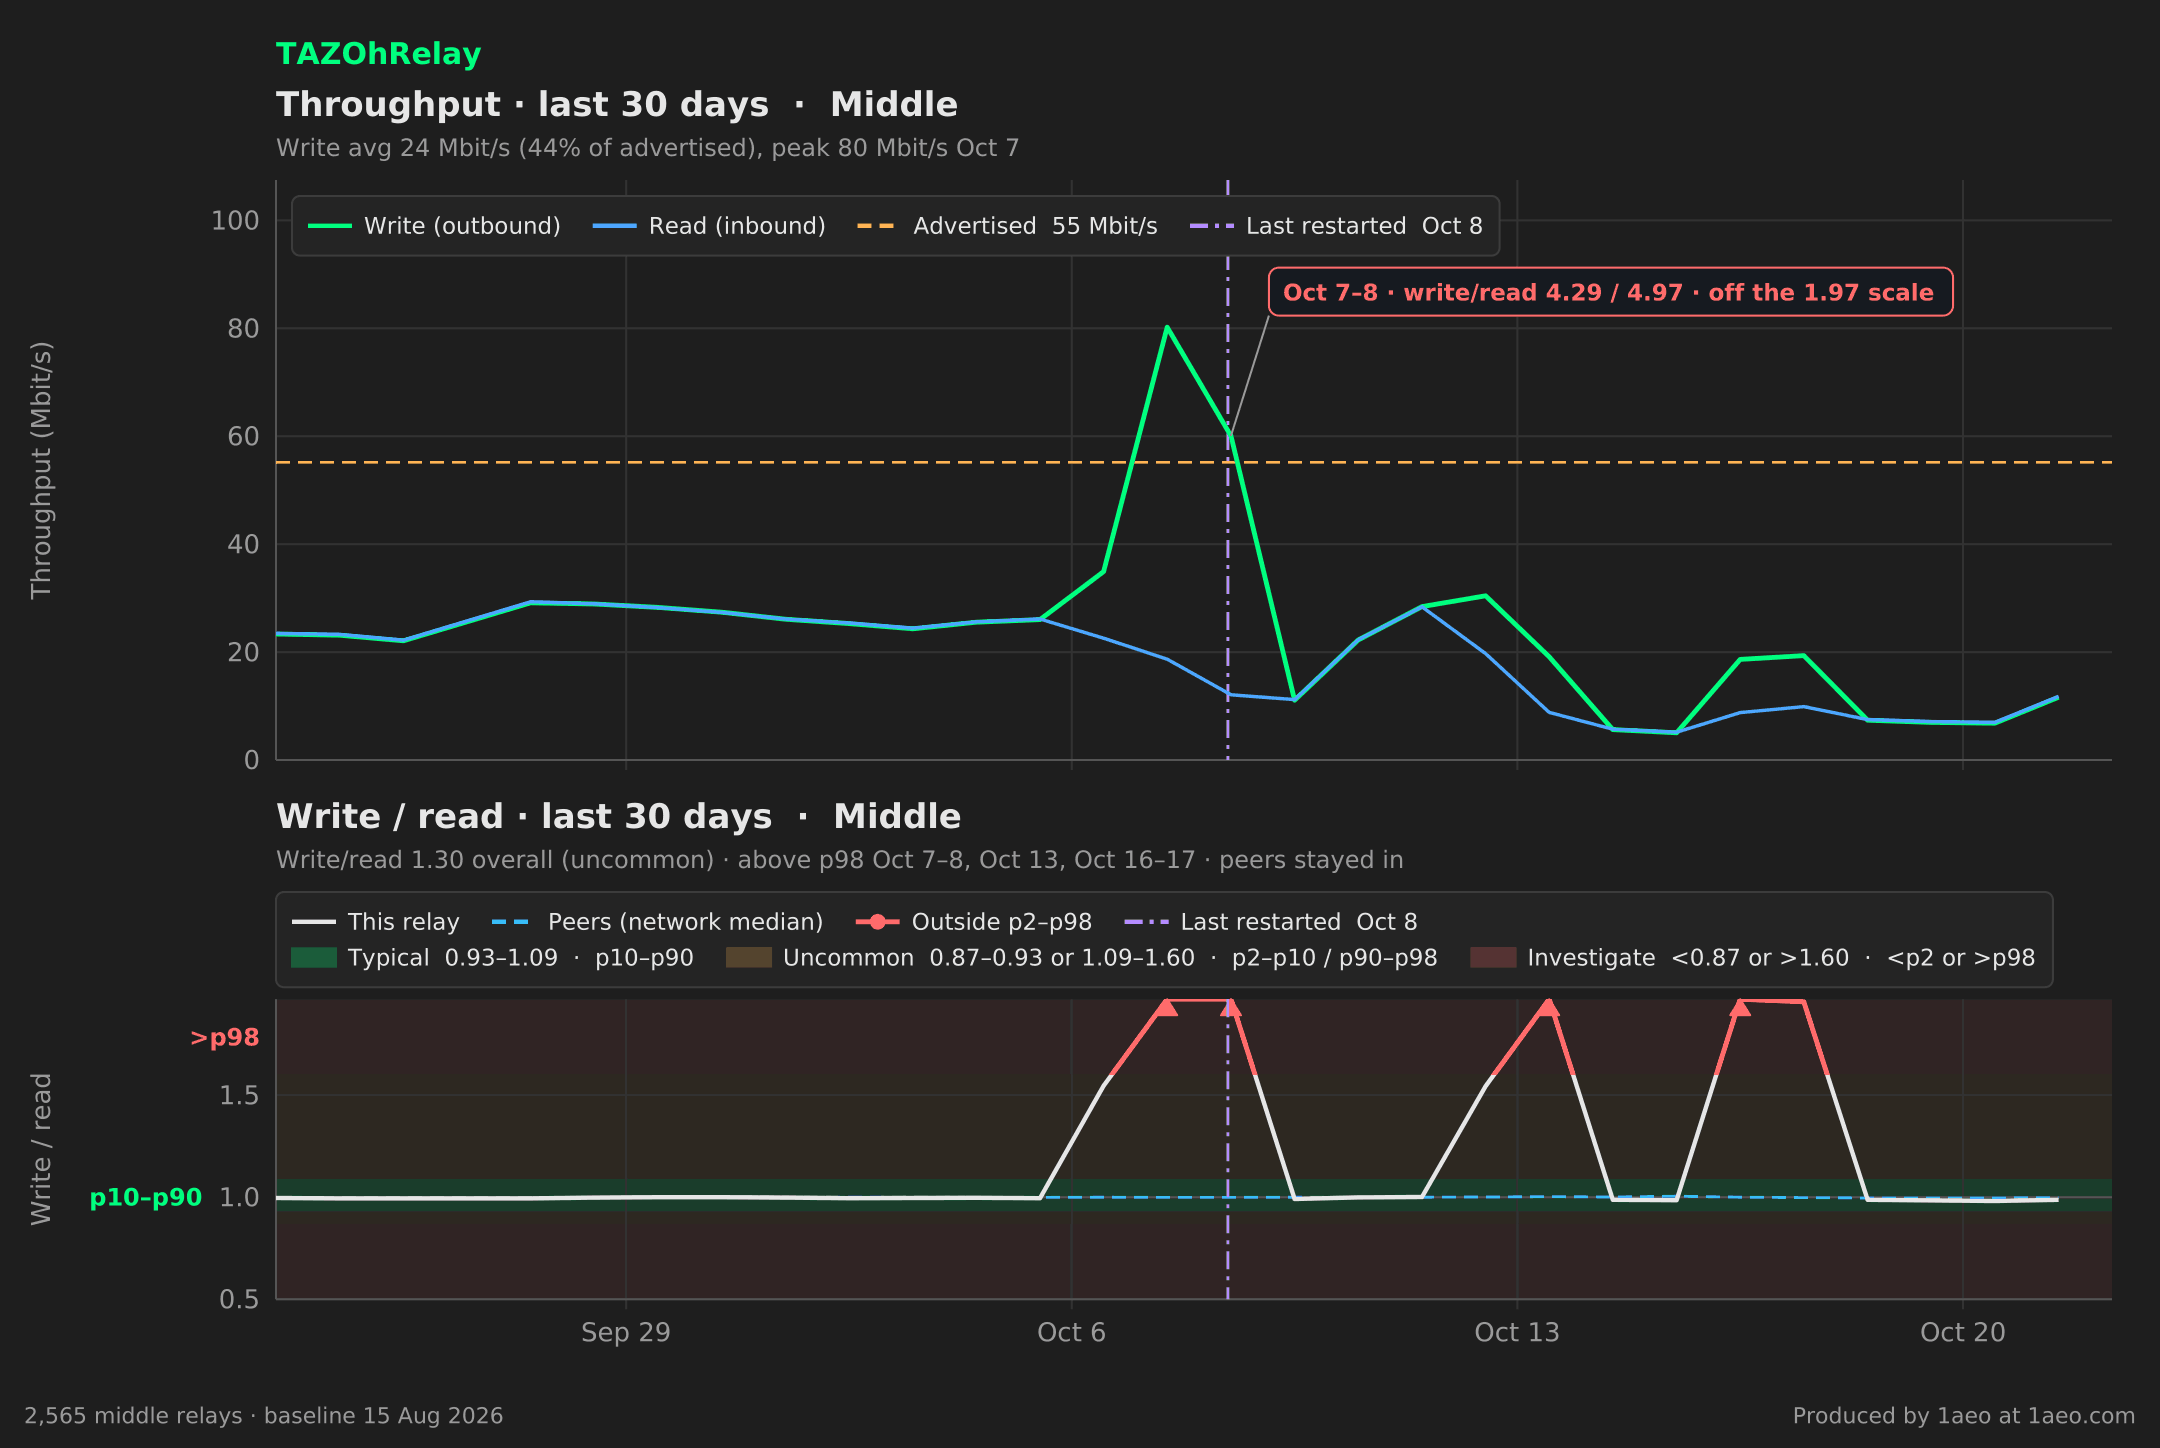Click 2,565 middle relays footer text

coord(264,1416)
